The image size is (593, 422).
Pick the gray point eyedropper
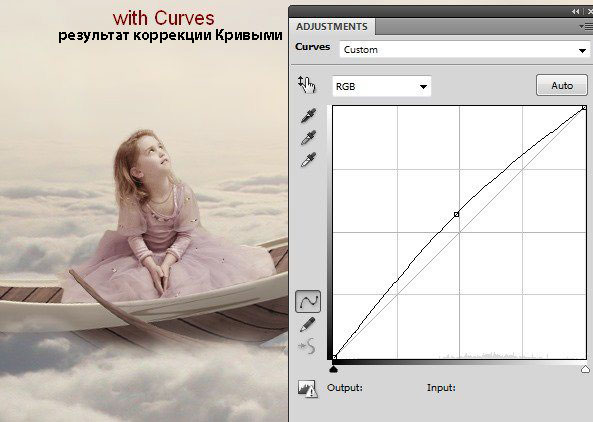pos(308,138)
